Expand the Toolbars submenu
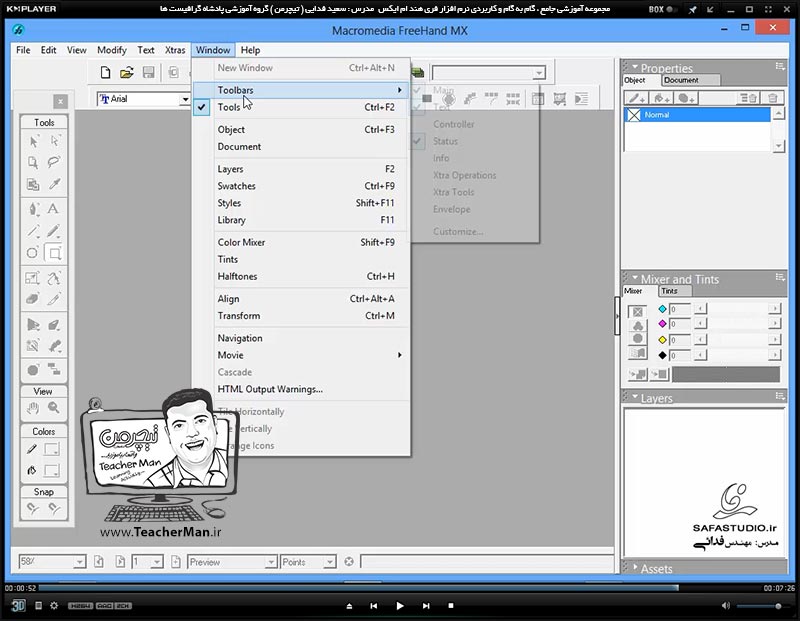800x621 pixels. click(x=301, y=90)
